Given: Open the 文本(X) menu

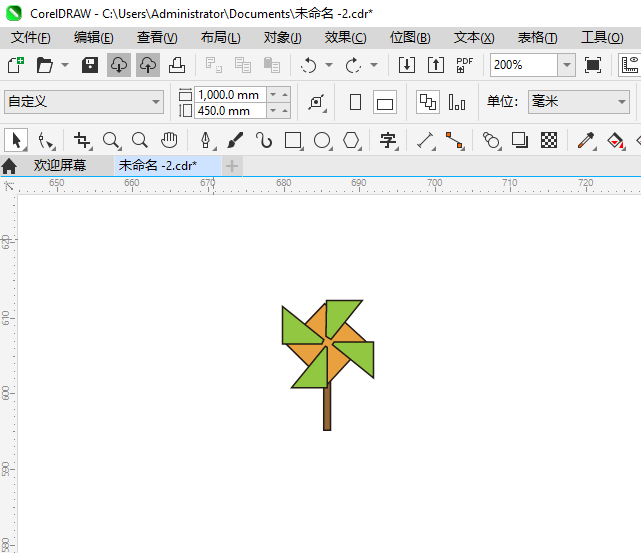Looking at the screenshot, I should (474, 38).
